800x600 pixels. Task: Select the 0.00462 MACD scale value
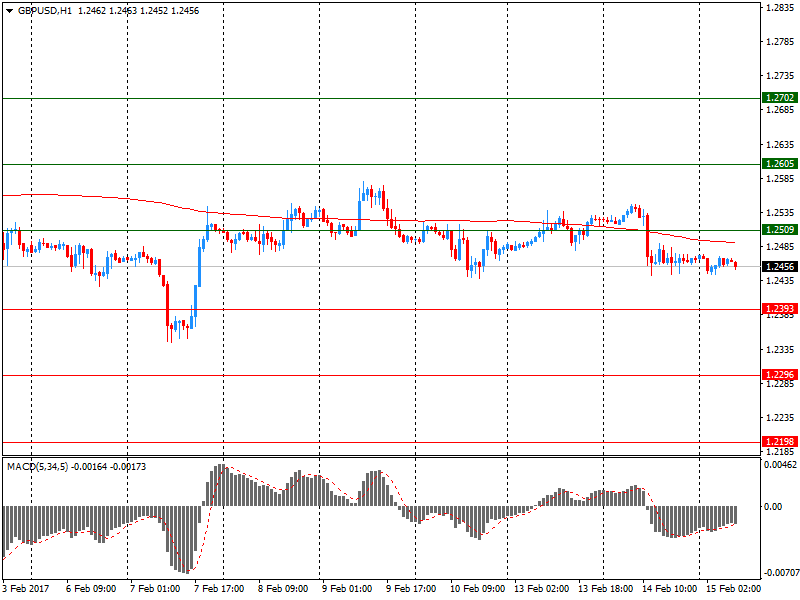tap(780, 465)
